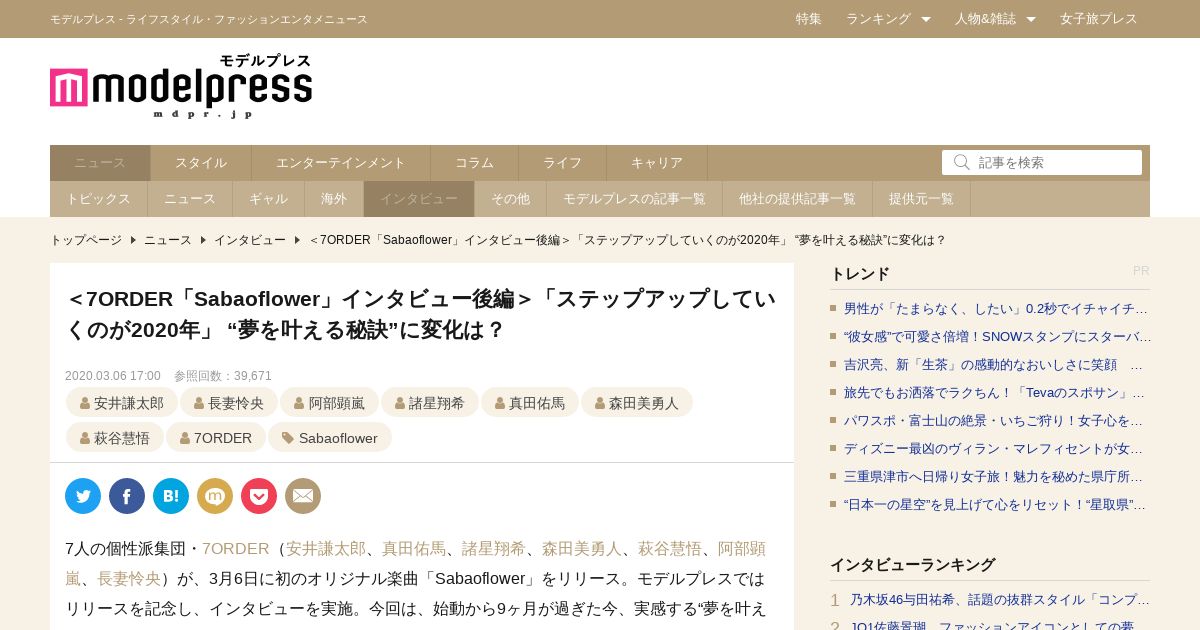
Task: Share article on Twitter
Action: (x=83, y=496)
